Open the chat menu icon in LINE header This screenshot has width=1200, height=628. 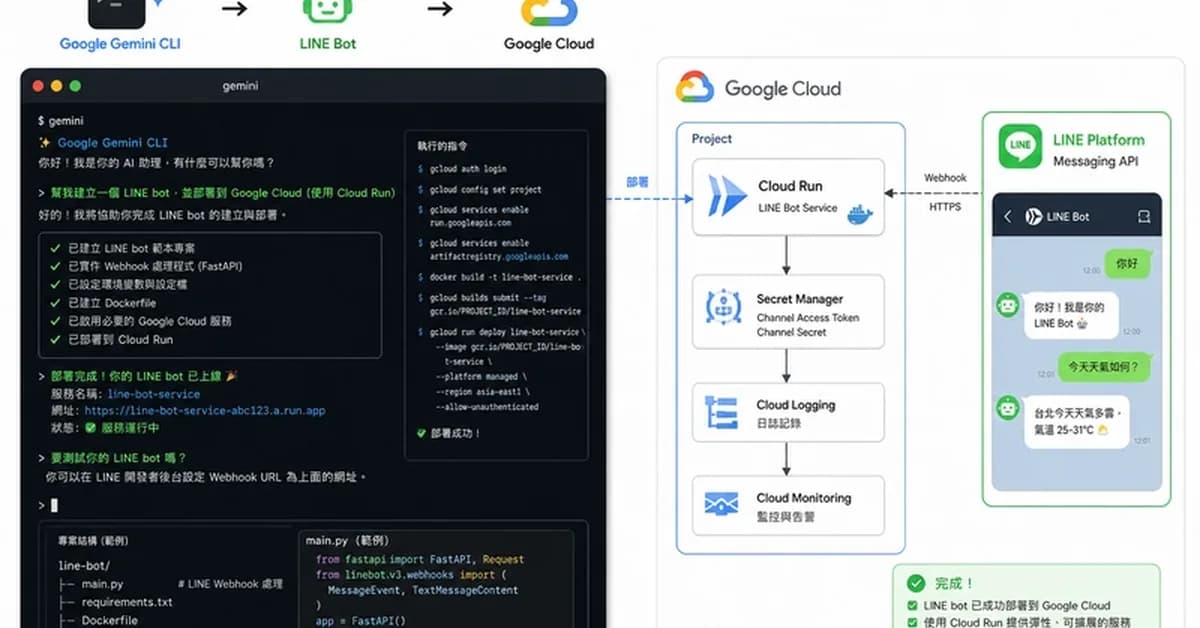pos(1144,216)
